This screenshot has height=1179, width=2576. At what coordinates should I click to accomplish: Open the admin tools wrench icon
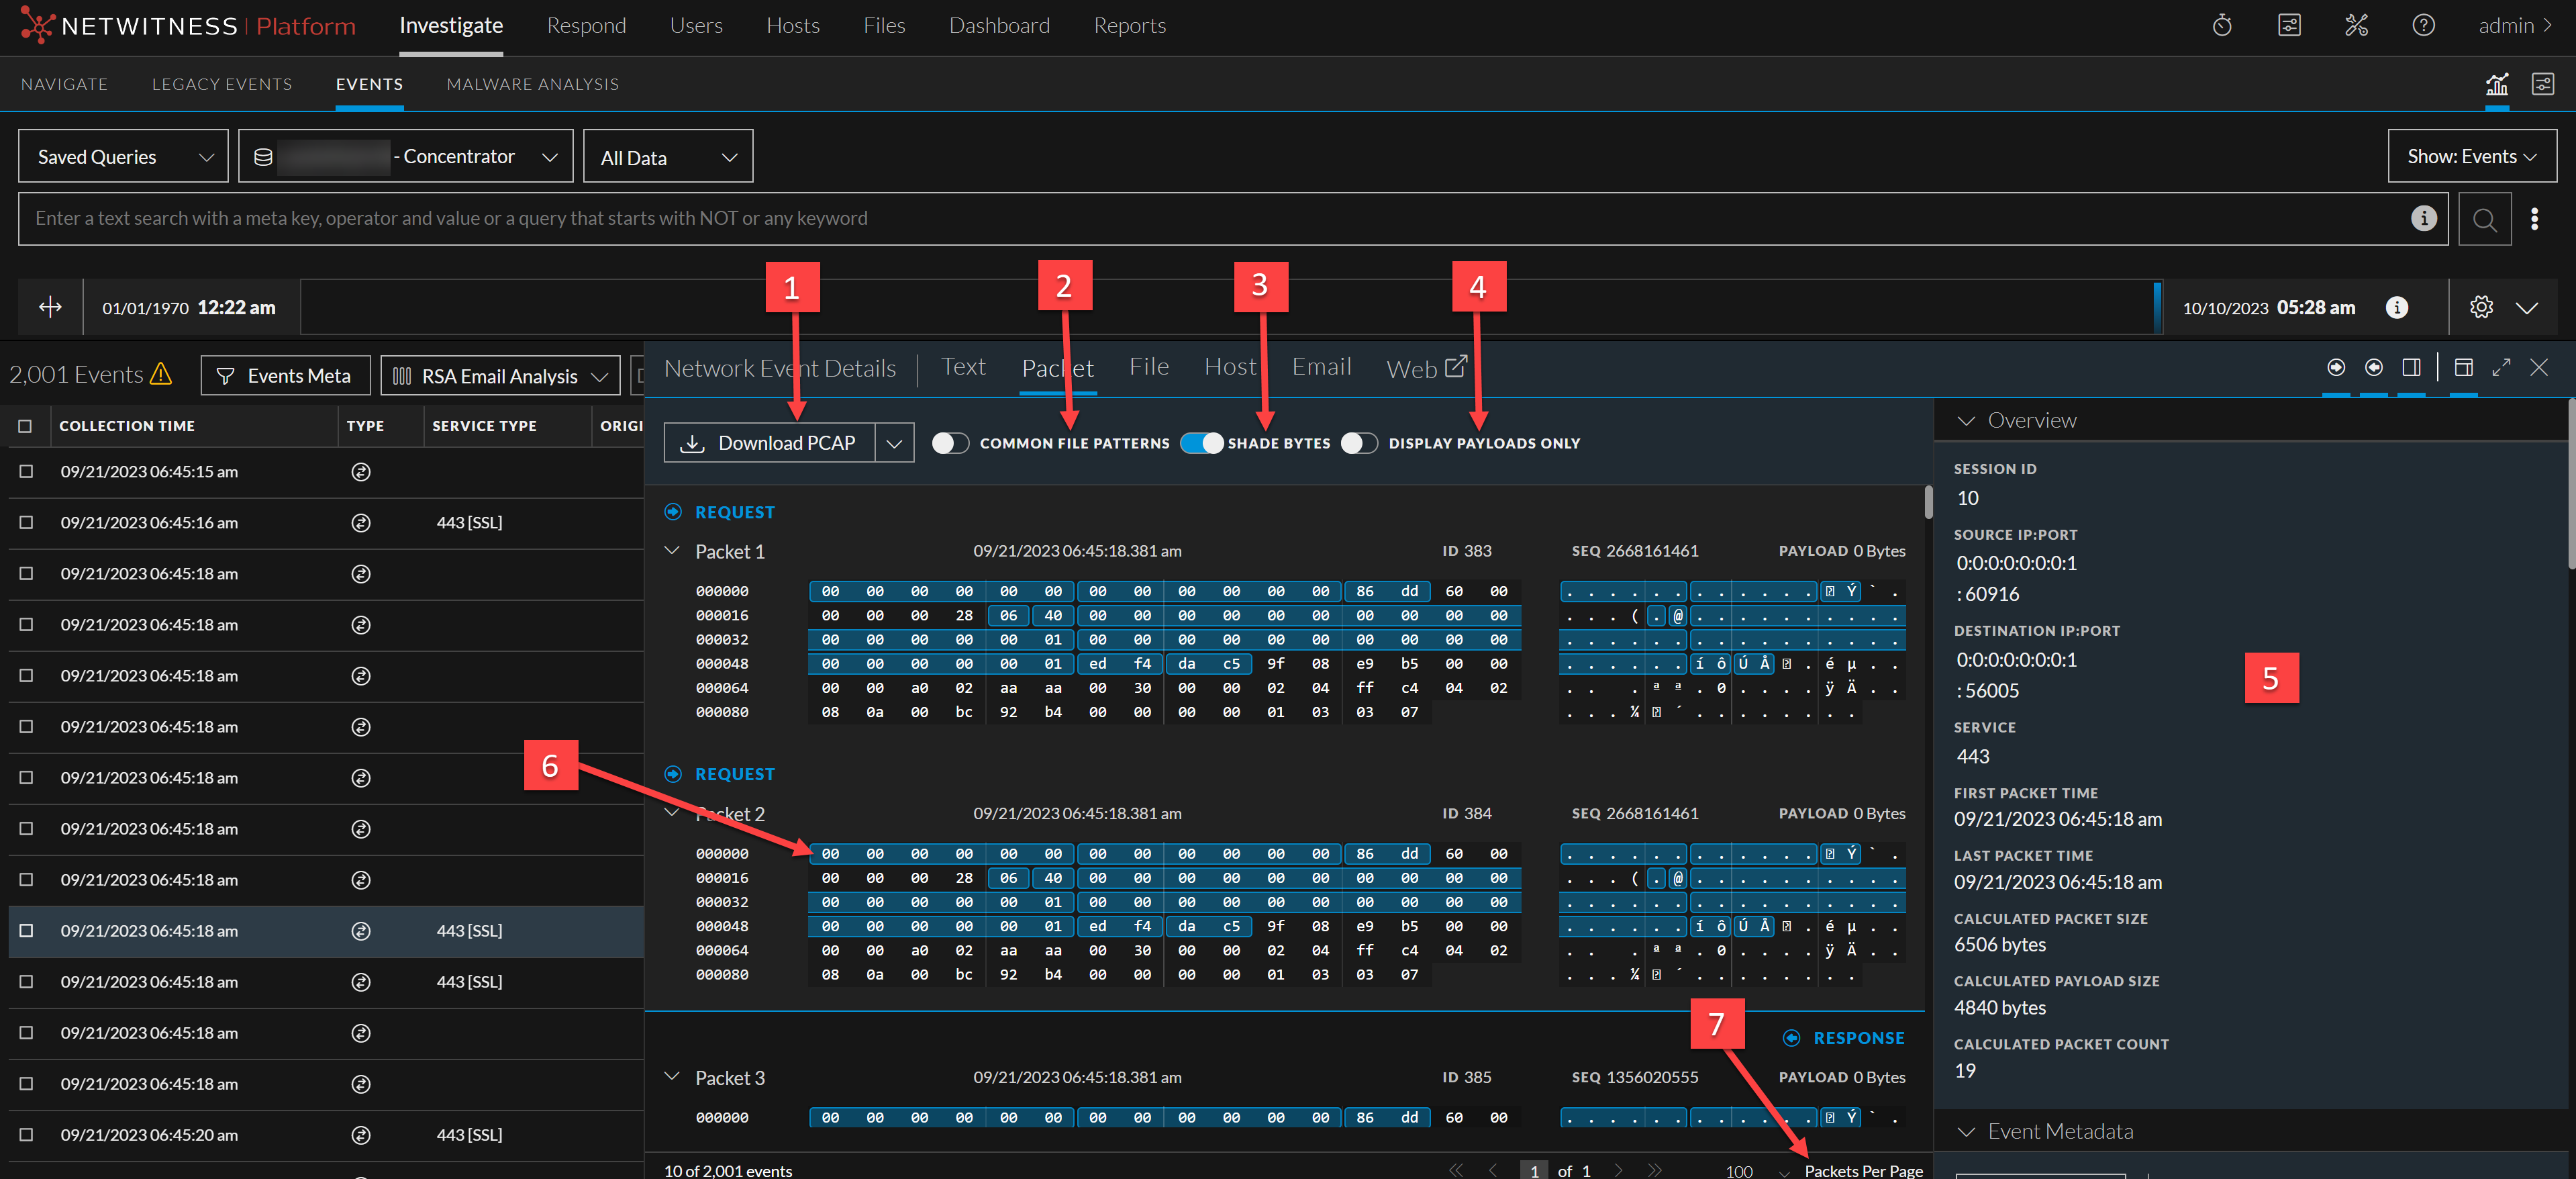pyautogui.click(x=2356, y=26)
